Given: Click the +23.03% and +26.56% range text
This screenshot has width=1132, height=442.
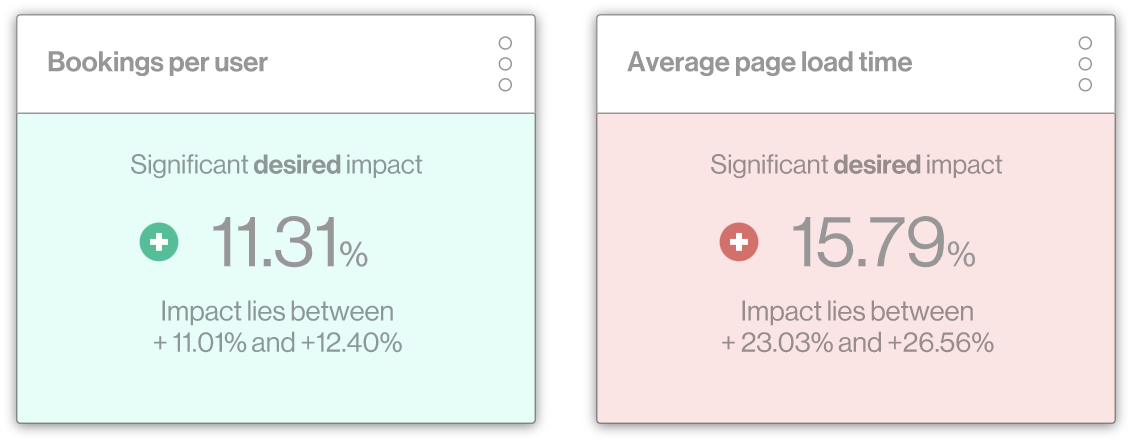Looking at the screenshot, I should (857, 343).
